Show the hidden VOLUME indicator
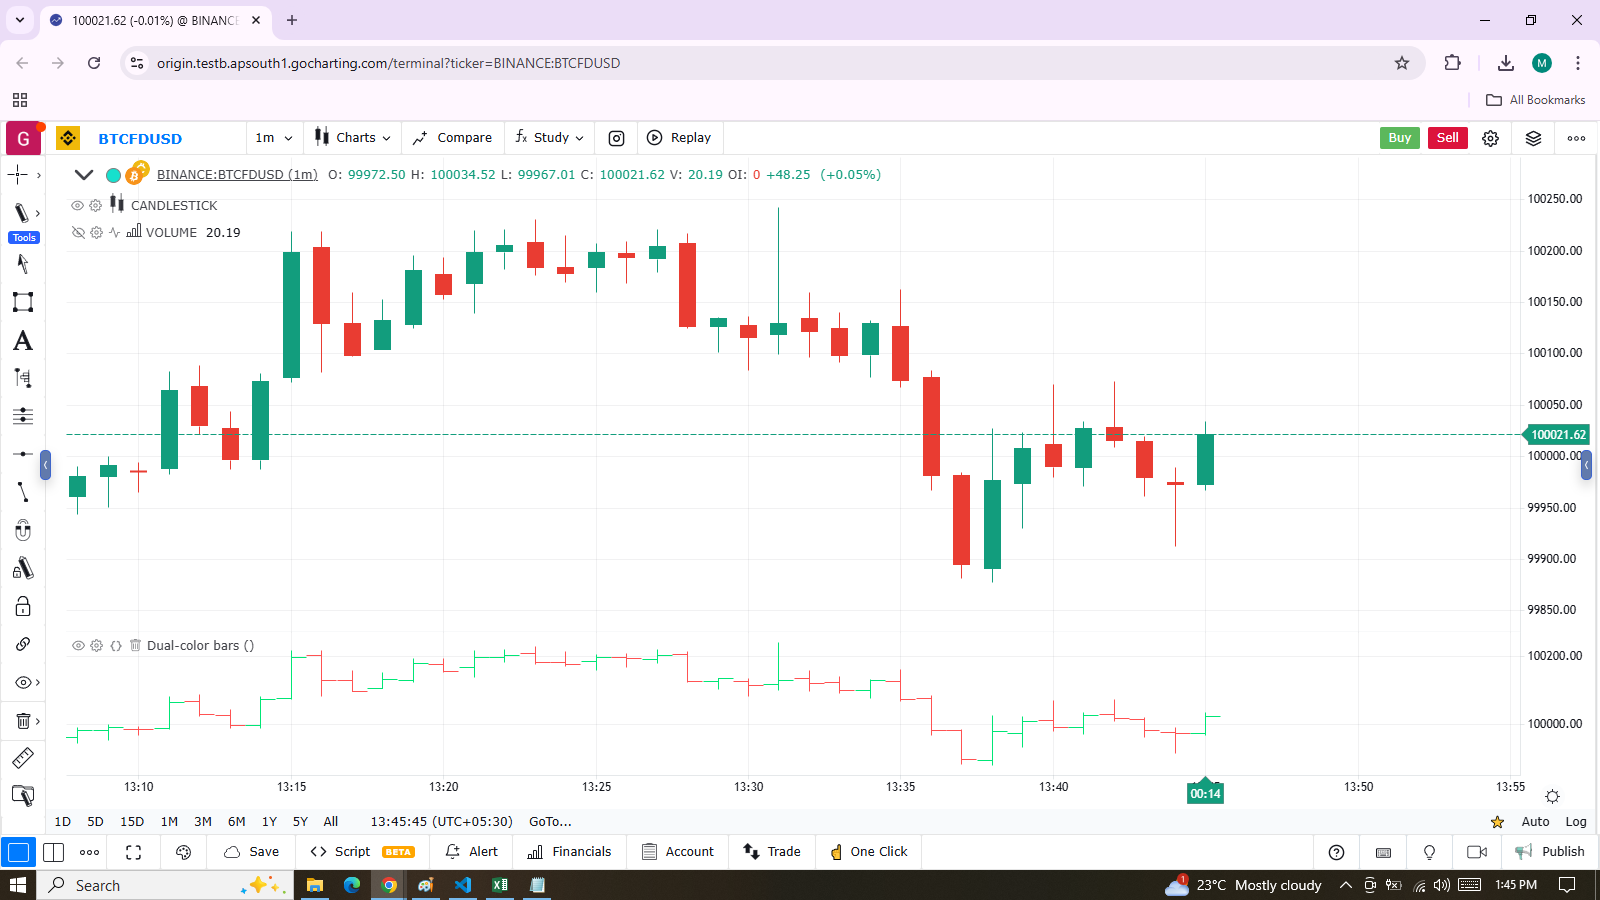Image resolution: width=1600 pixels, height=900 pixels. coord(77,232)
